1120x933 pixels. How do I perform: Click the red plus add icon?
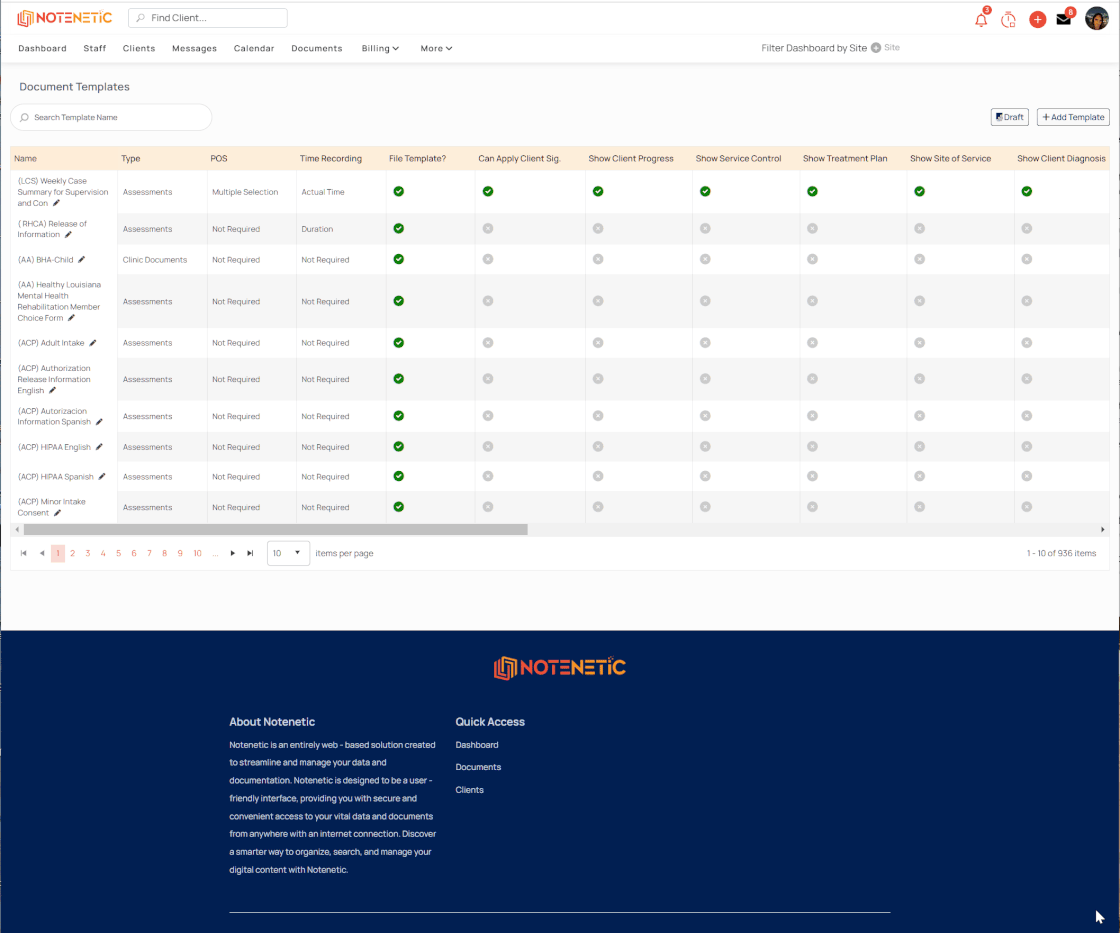click(x=1037, y=19)
